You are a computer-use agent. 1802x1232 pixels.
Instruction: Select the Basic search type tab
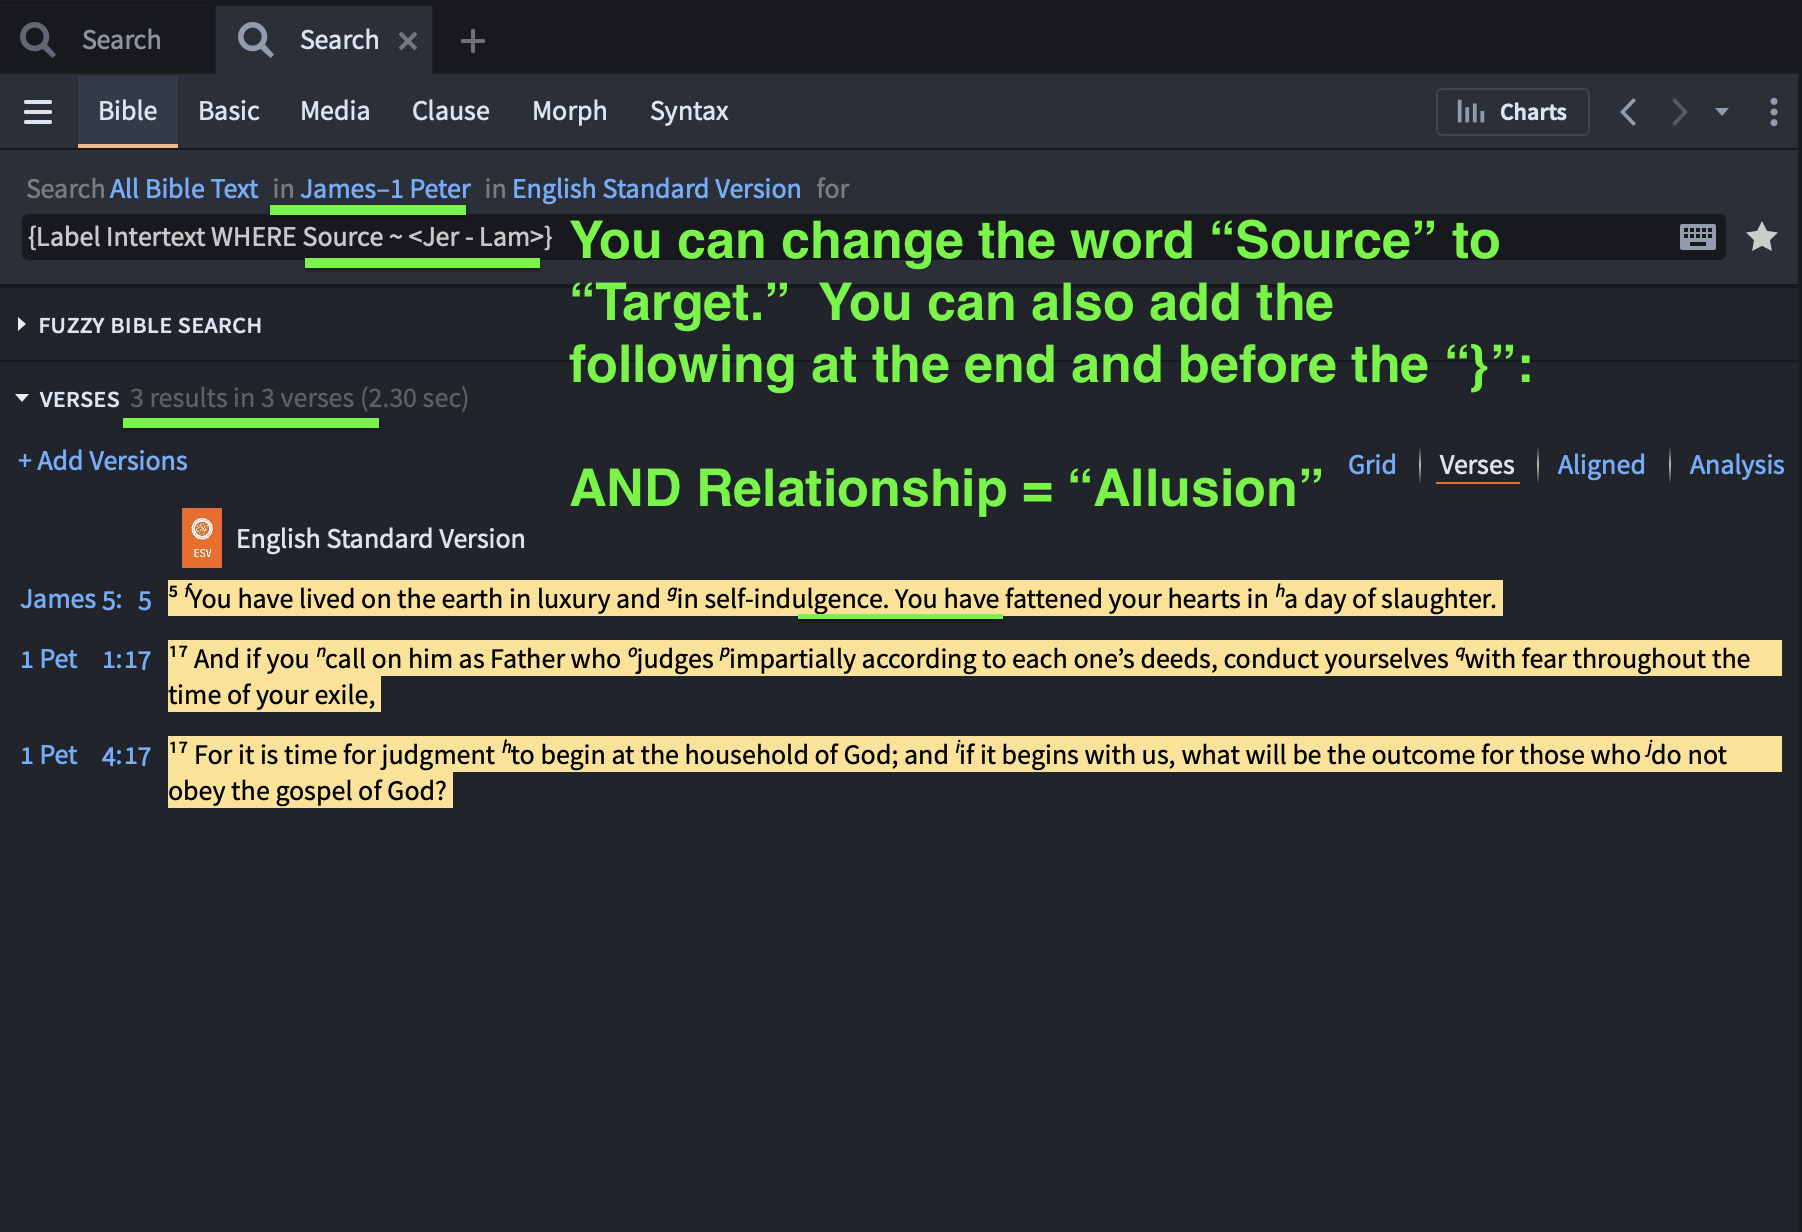coord(229,111)
